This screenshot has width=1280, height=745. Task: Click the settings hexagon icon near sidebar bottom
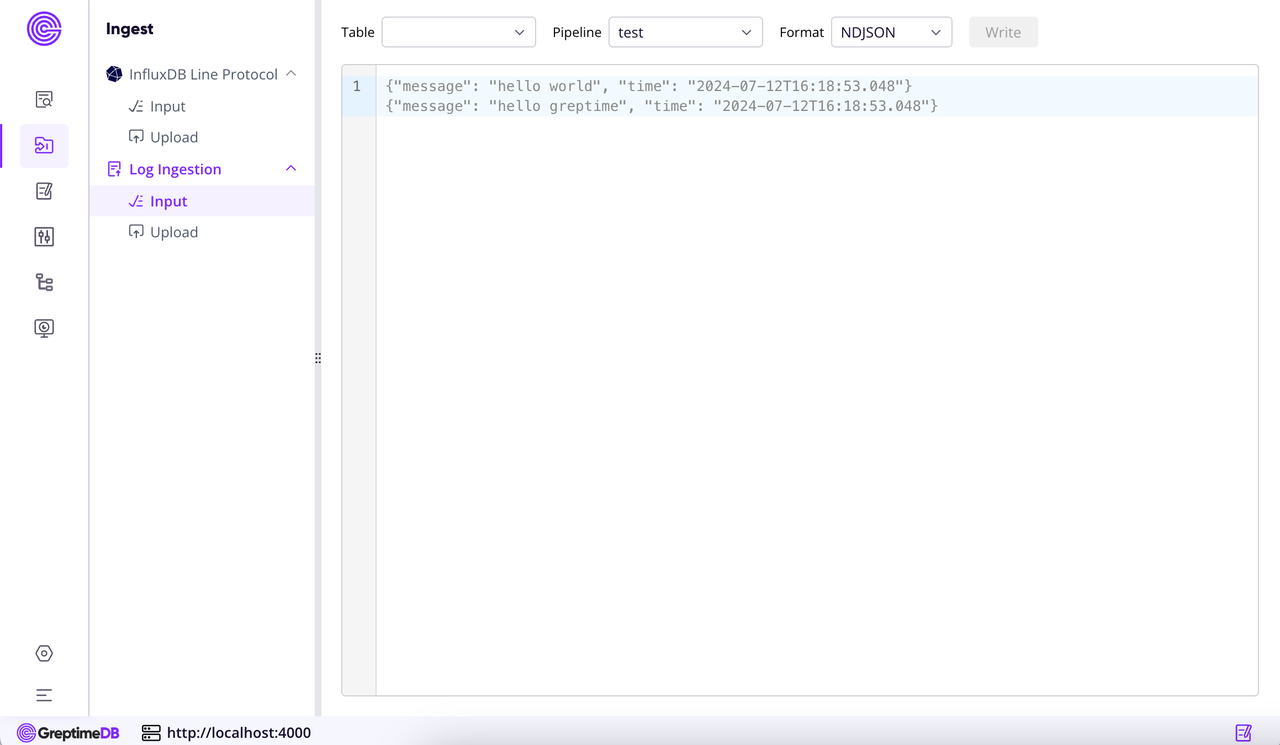(44, 653)
